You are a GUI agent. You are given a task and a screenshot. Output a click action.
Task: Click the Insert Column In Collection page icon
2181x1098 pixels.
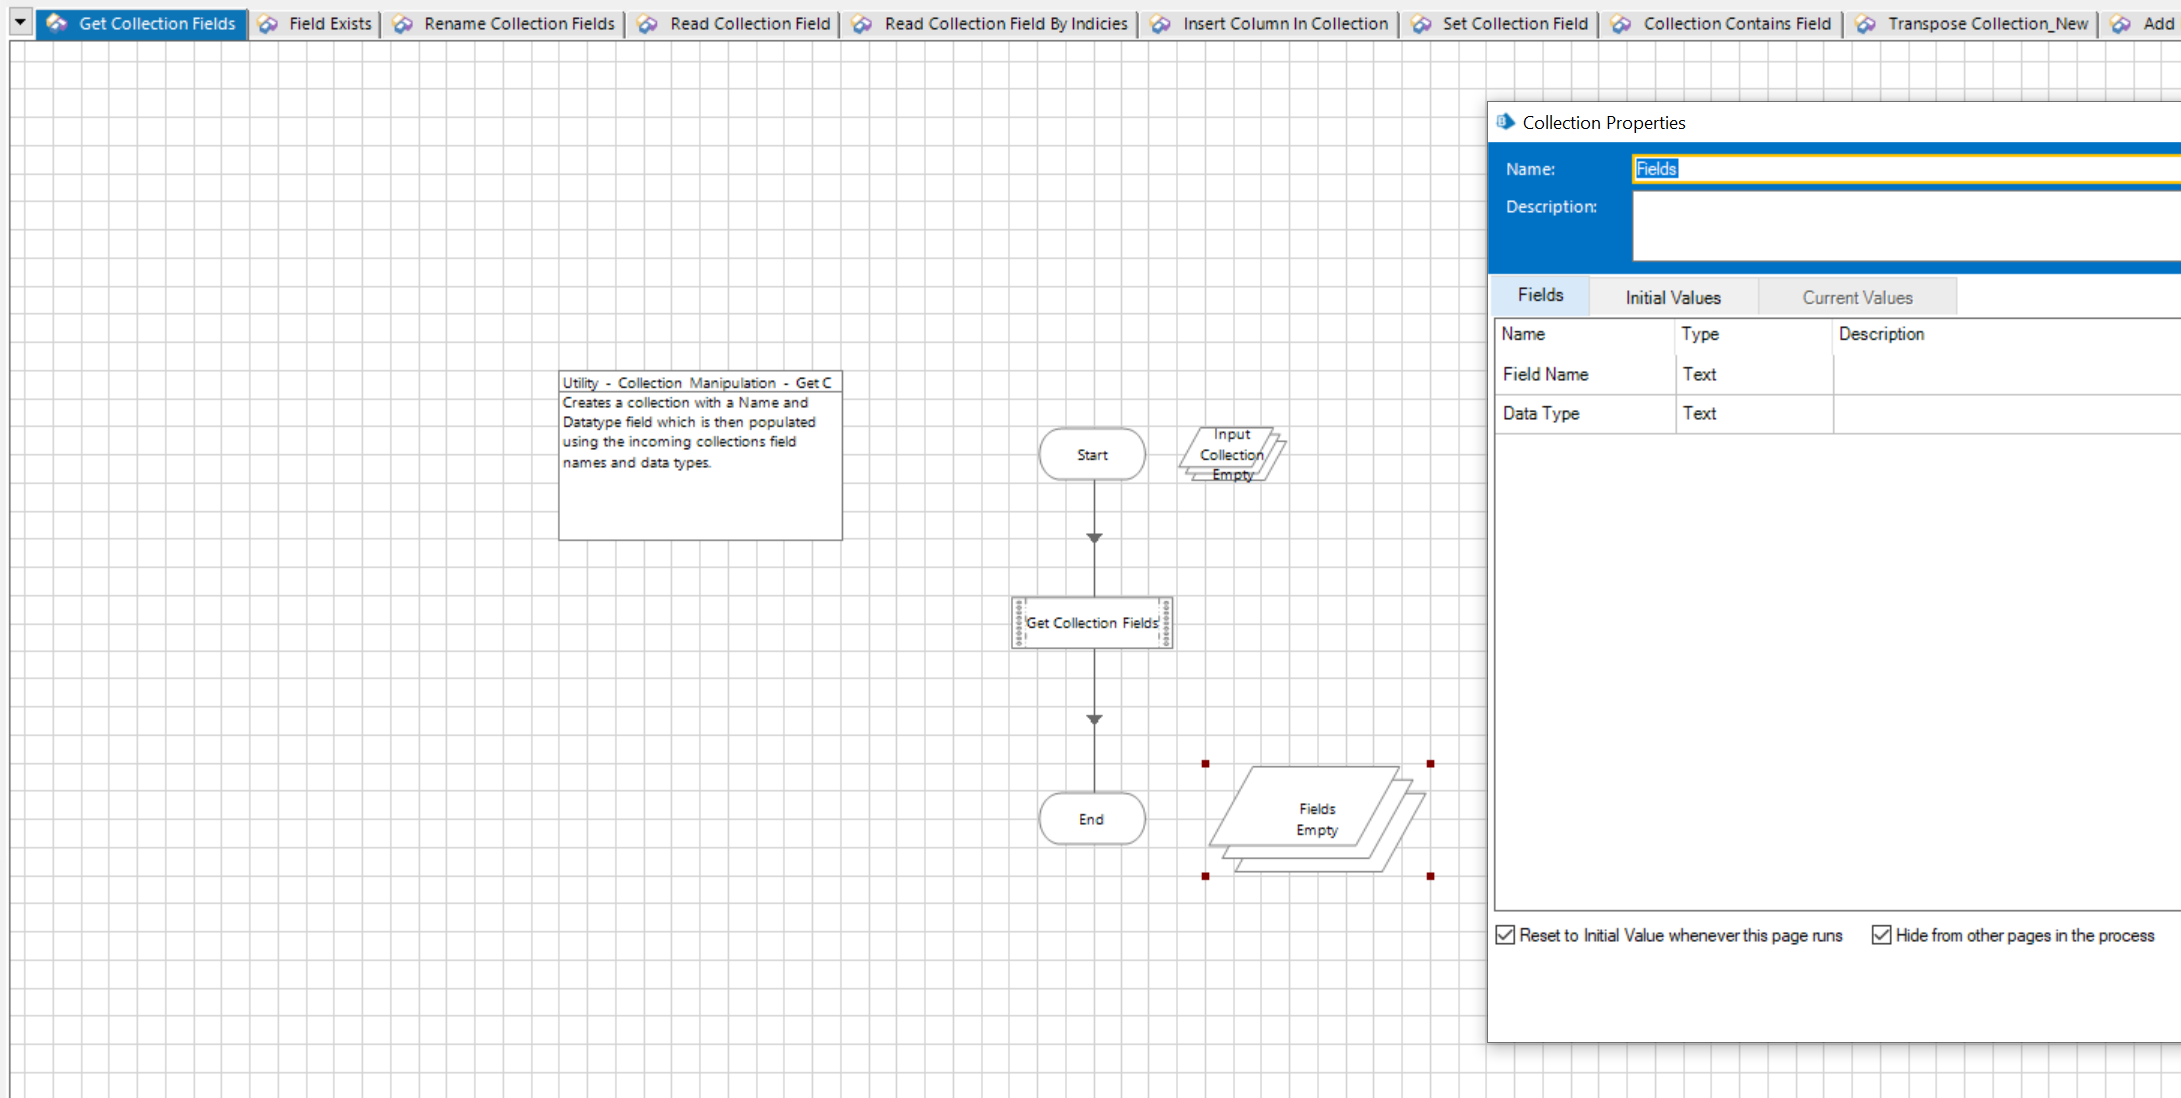1161,22
